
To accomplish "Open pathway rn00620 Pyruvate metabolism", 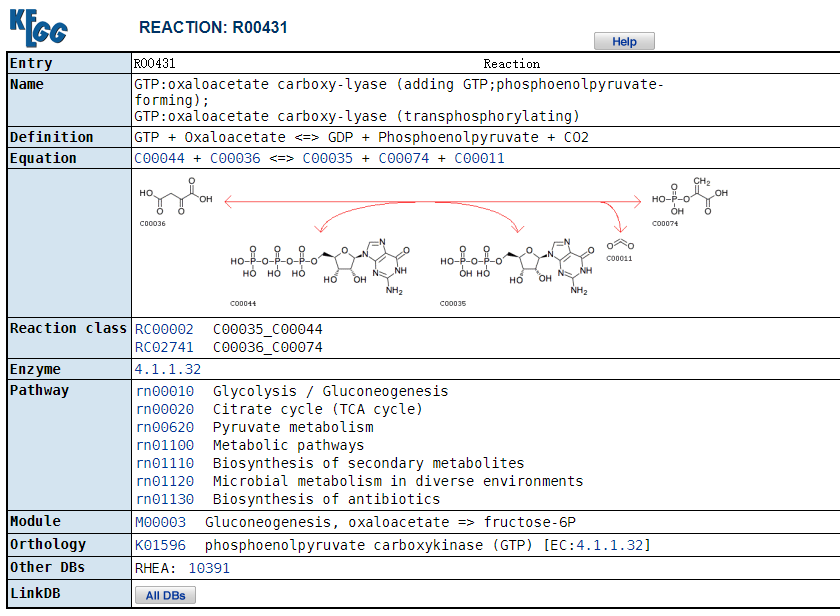I will tap(165, 427).
